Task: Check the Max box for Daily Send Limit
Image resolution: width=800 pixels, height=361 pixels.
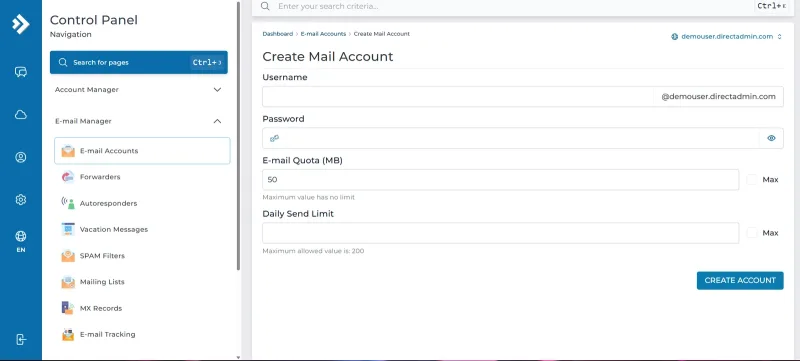Action: pyautogui.click(x=752, y=233)
